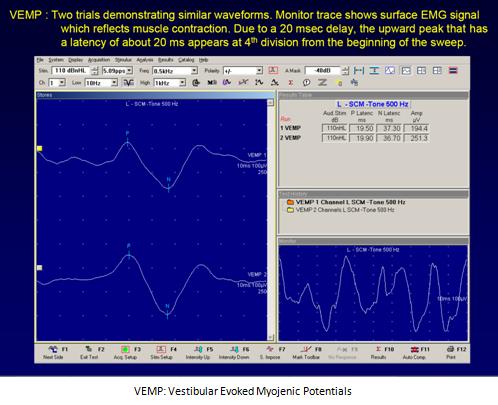This screenshot has width=498, height=405.
Task: Click the Auto Comp F11 icon
Action: pyautogui.click(x=414, y=349)
